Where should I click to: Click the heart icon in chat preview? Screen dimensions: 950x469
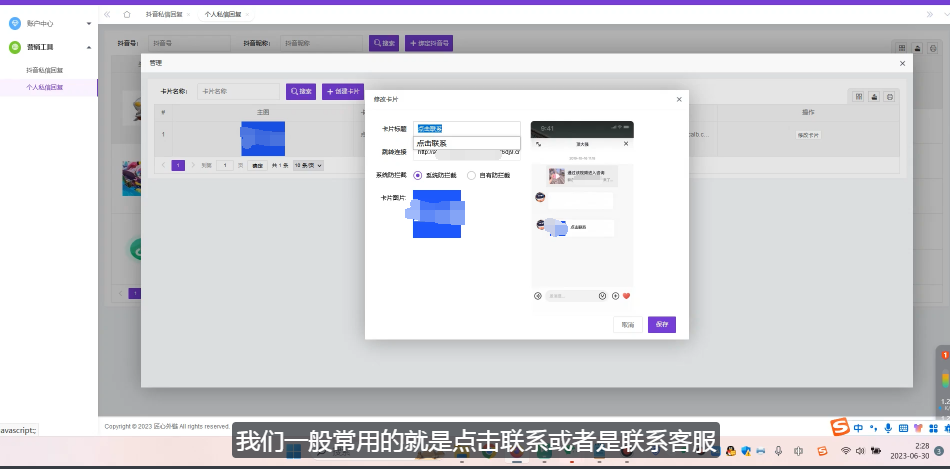pos(627,296)
